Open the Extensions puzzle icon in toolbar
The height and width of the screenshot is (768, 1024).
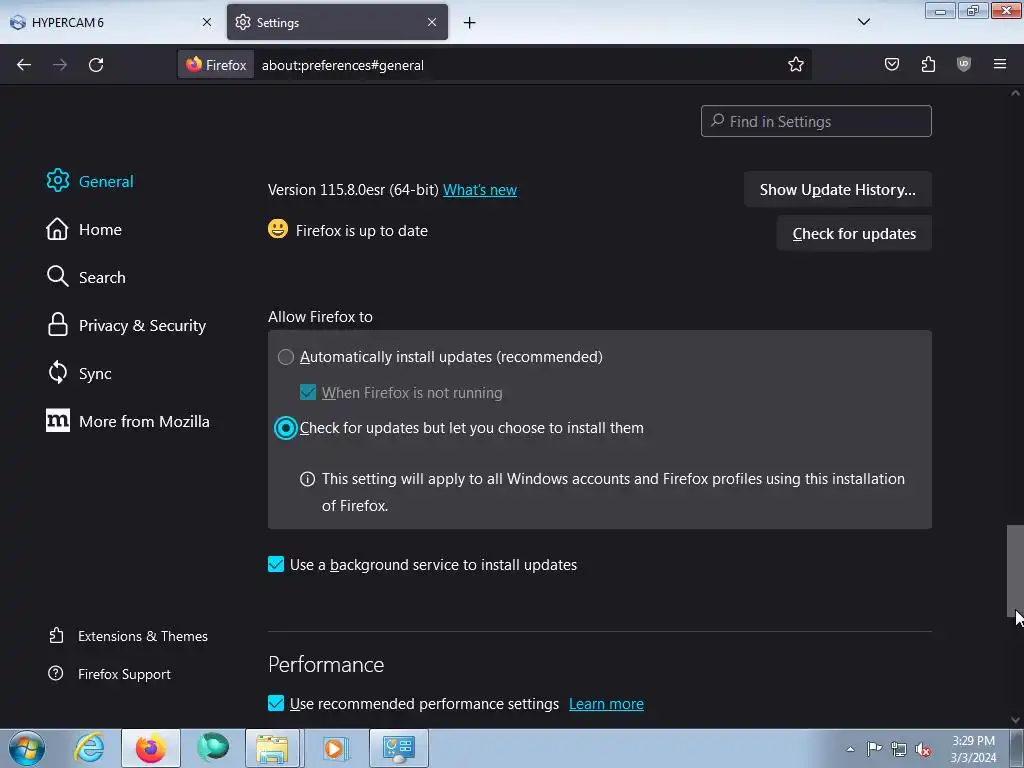pyautogui.click(x=928, y=65)
